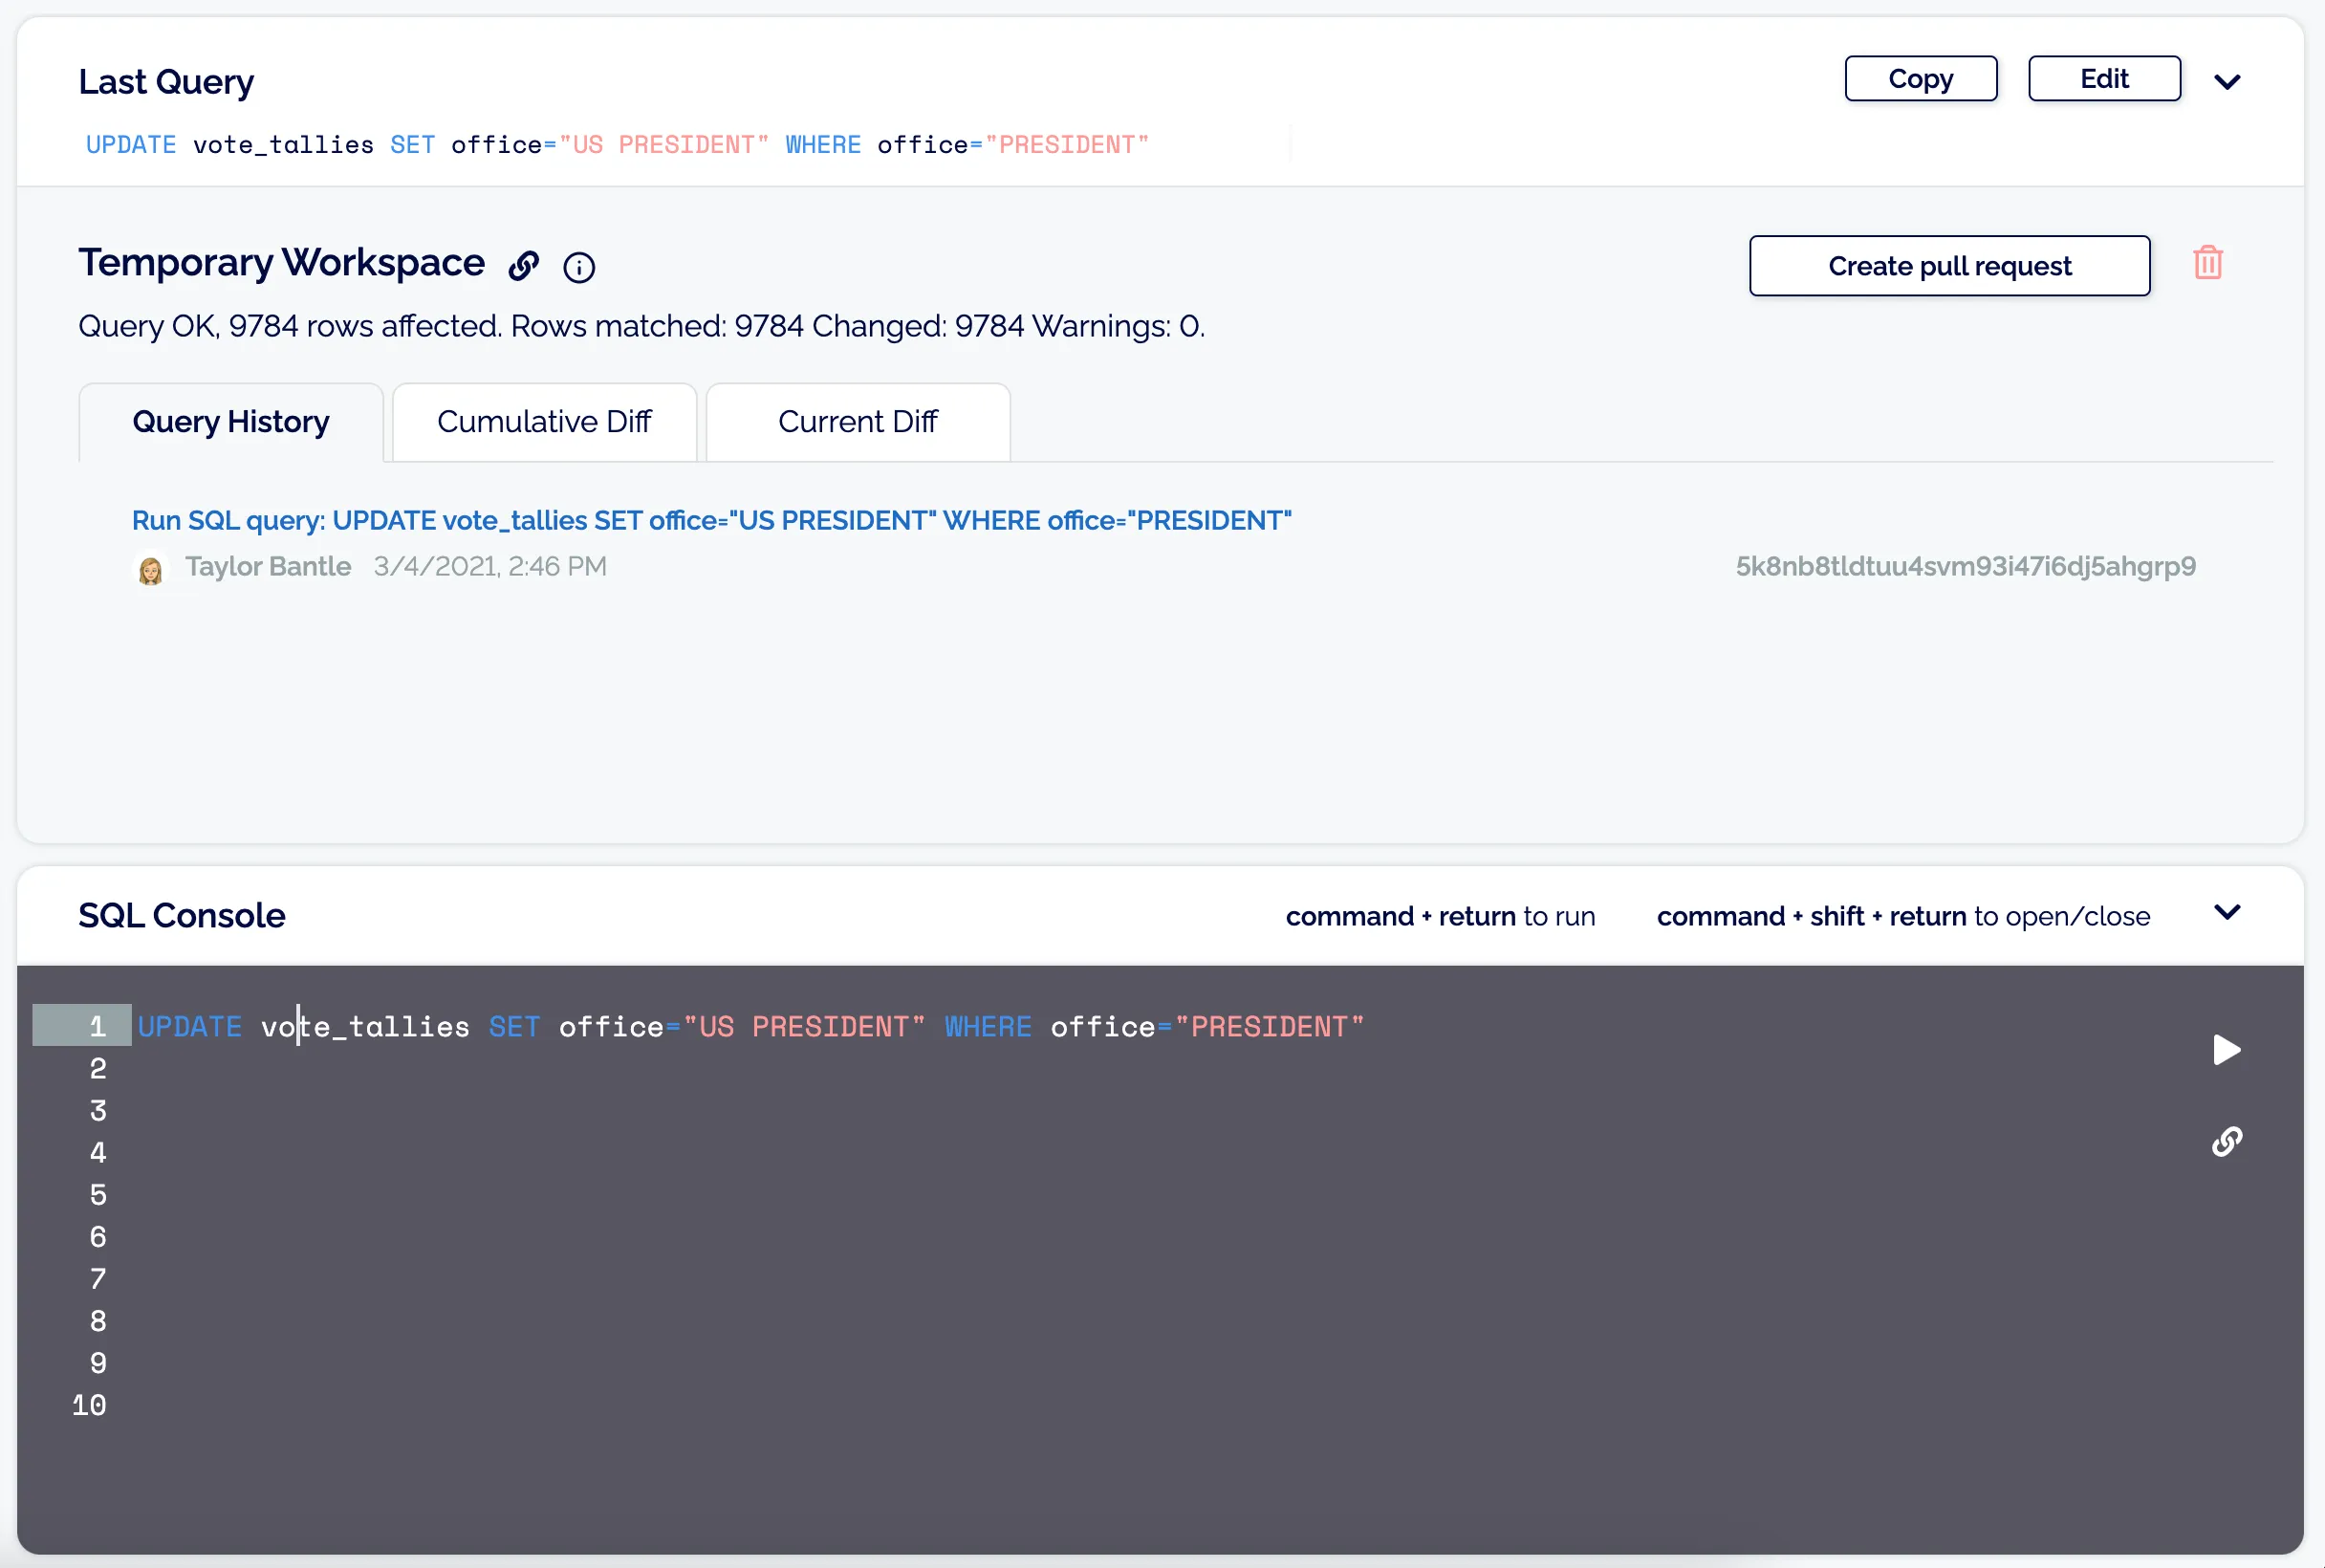
Task: Select line number 1 in the gutter
Action: 96,1025
